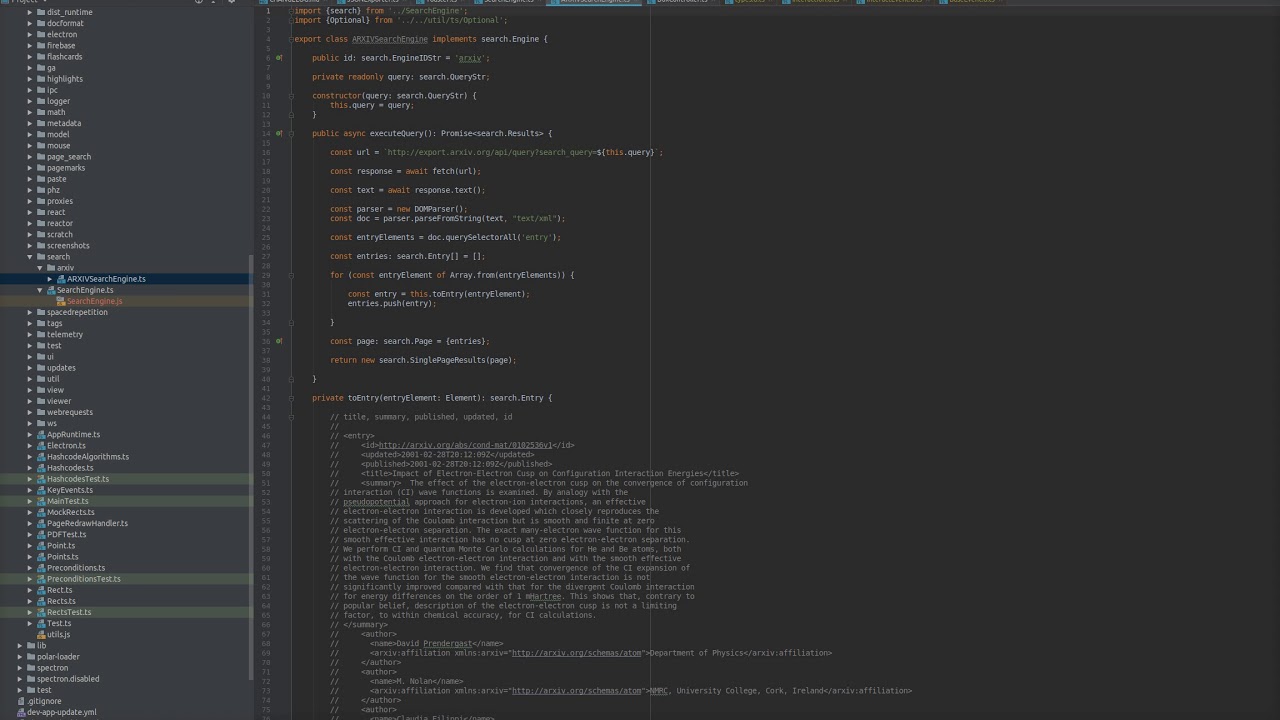The image size is (1280, 720).
Task: Click the search folder icon
Action: tap(41, 257)
